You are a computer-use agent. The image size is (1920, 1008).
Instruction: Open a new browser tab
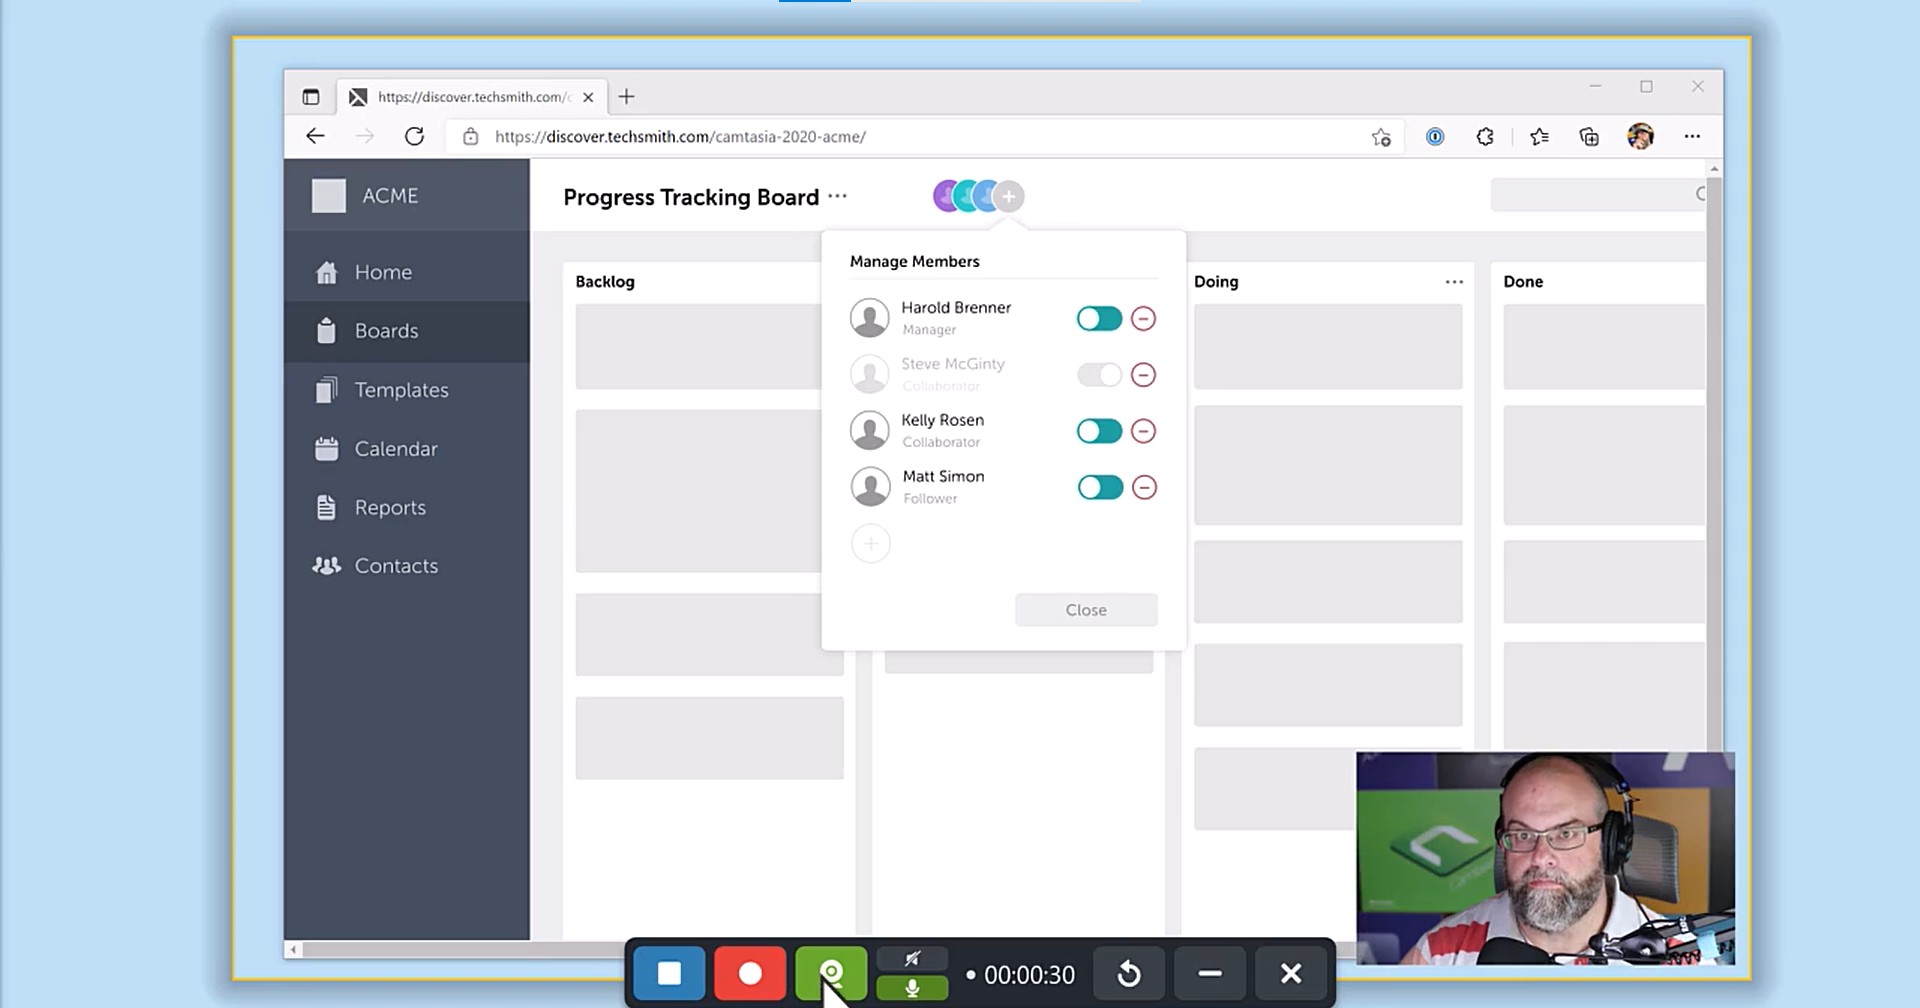[x=627, y=97]
